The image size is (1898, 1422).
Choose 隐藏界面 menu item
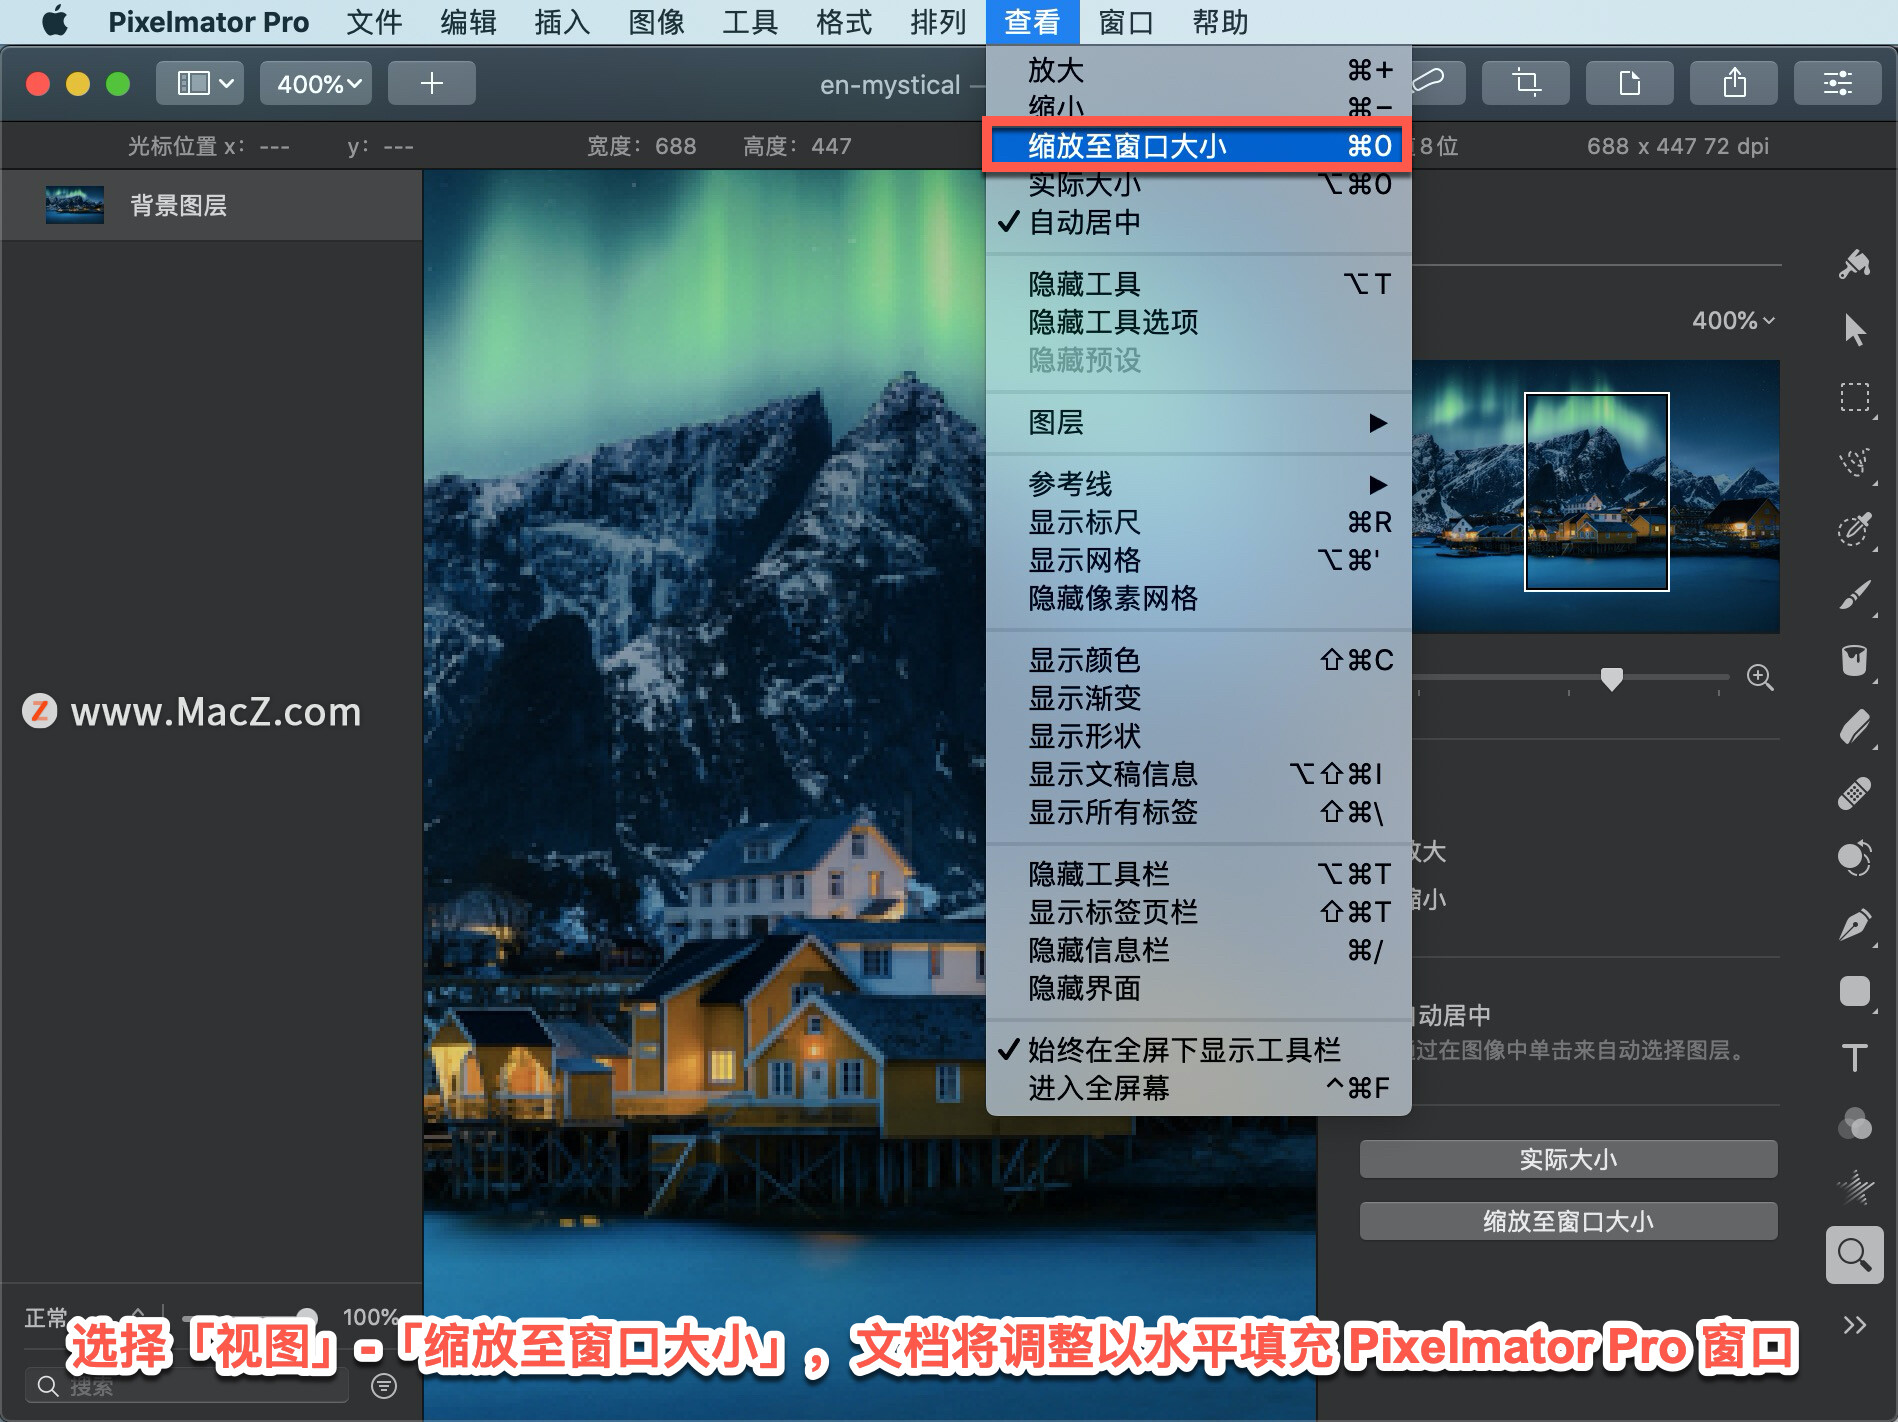1198,988
